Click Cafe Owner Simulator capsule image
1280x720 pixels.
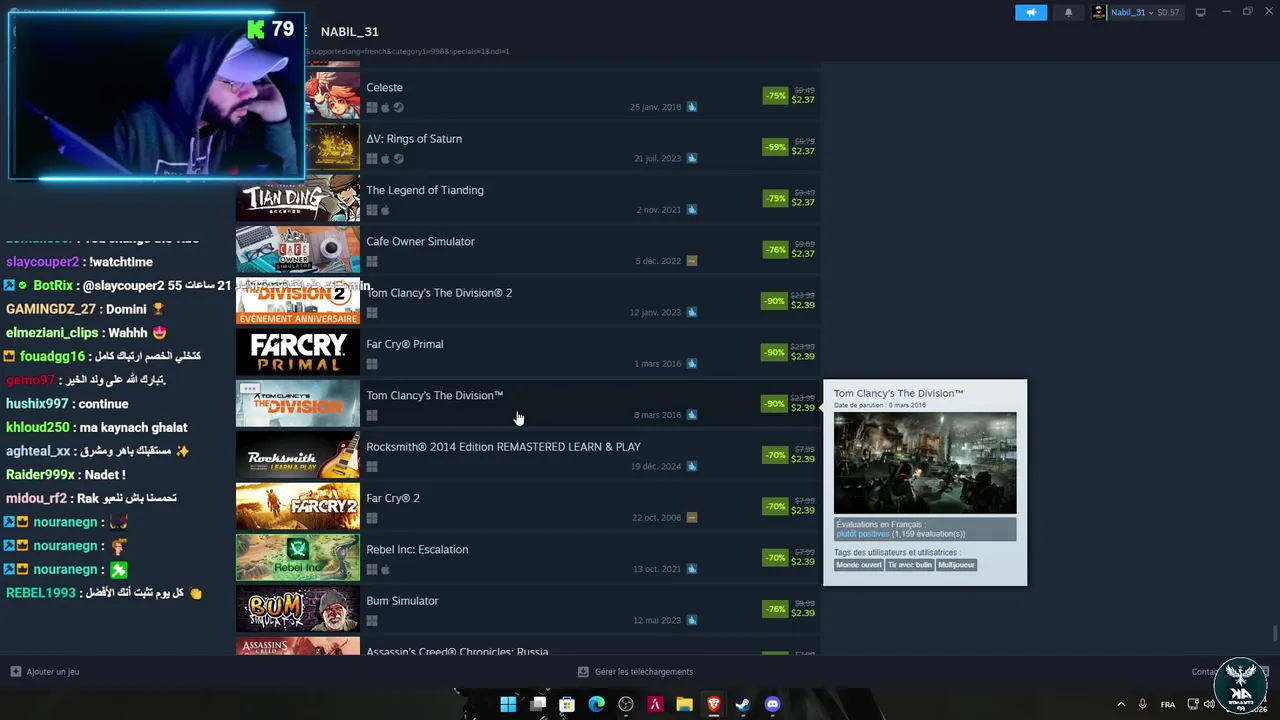click(x=297, y=250)
